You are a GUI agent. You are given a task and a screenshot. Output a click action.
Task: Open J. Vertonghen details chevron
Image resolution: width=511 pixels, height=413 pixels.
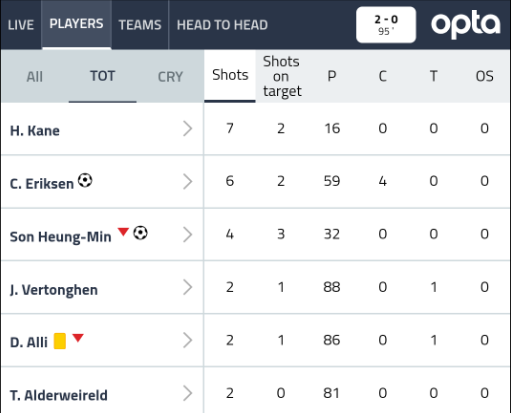point(188,287)
